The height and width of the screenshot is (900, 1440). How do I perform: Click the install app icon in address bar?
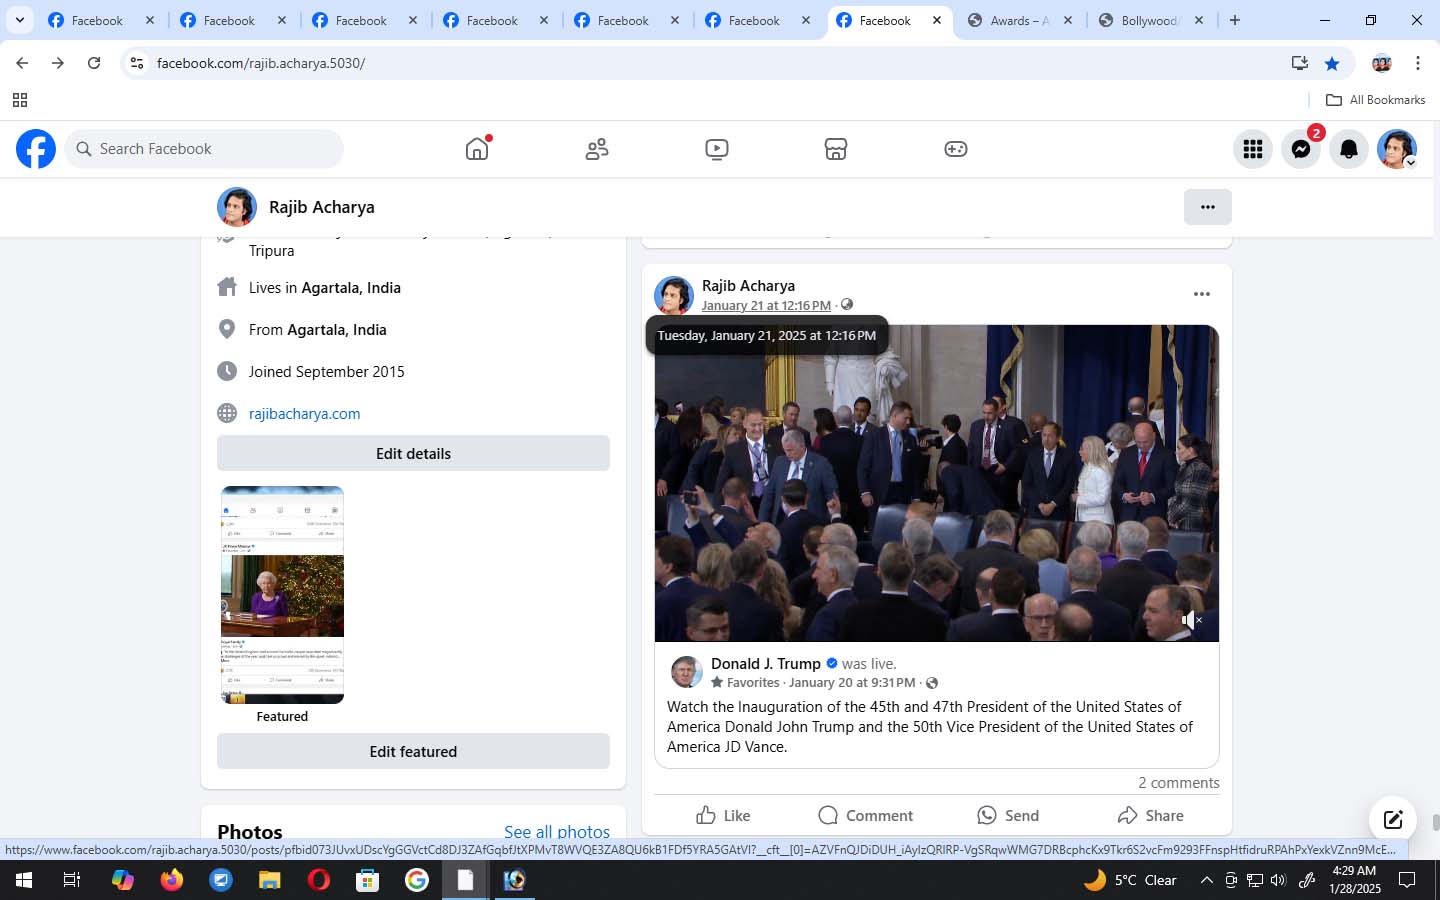point(1300,63)
